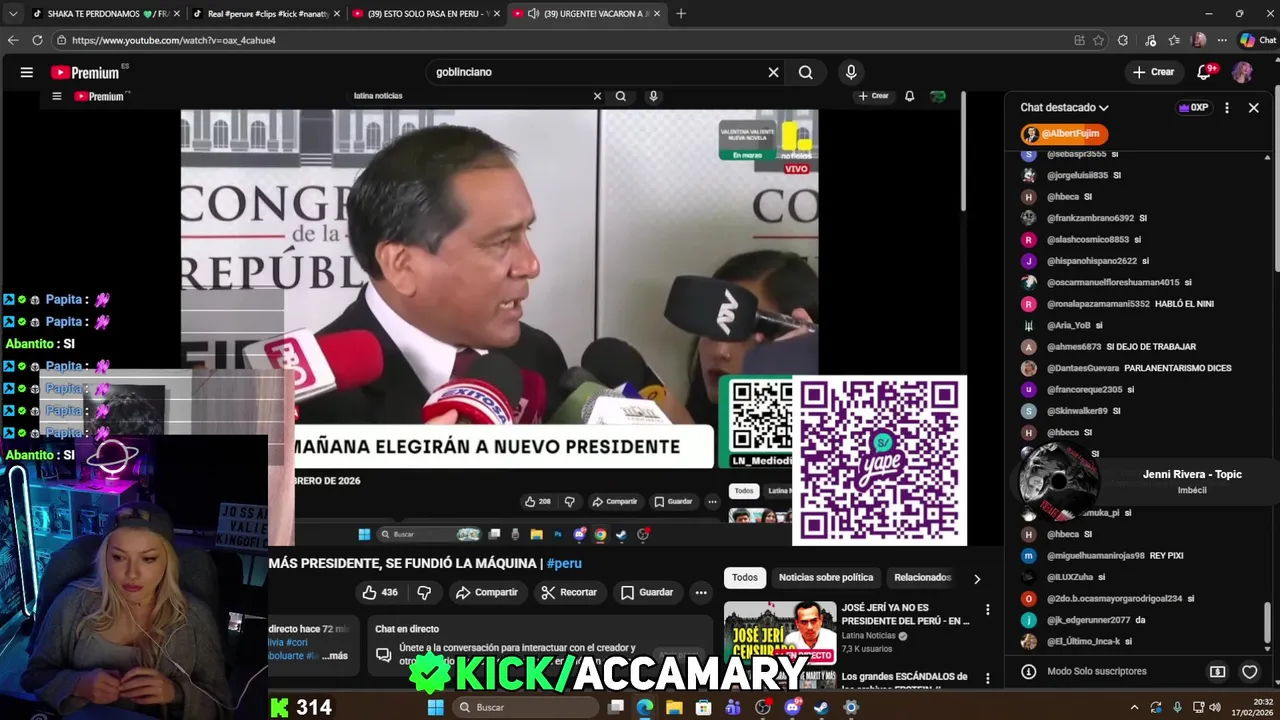Like the inner video with 208 likes
The height and width of the screenshot is (720, 1280).
538,501
